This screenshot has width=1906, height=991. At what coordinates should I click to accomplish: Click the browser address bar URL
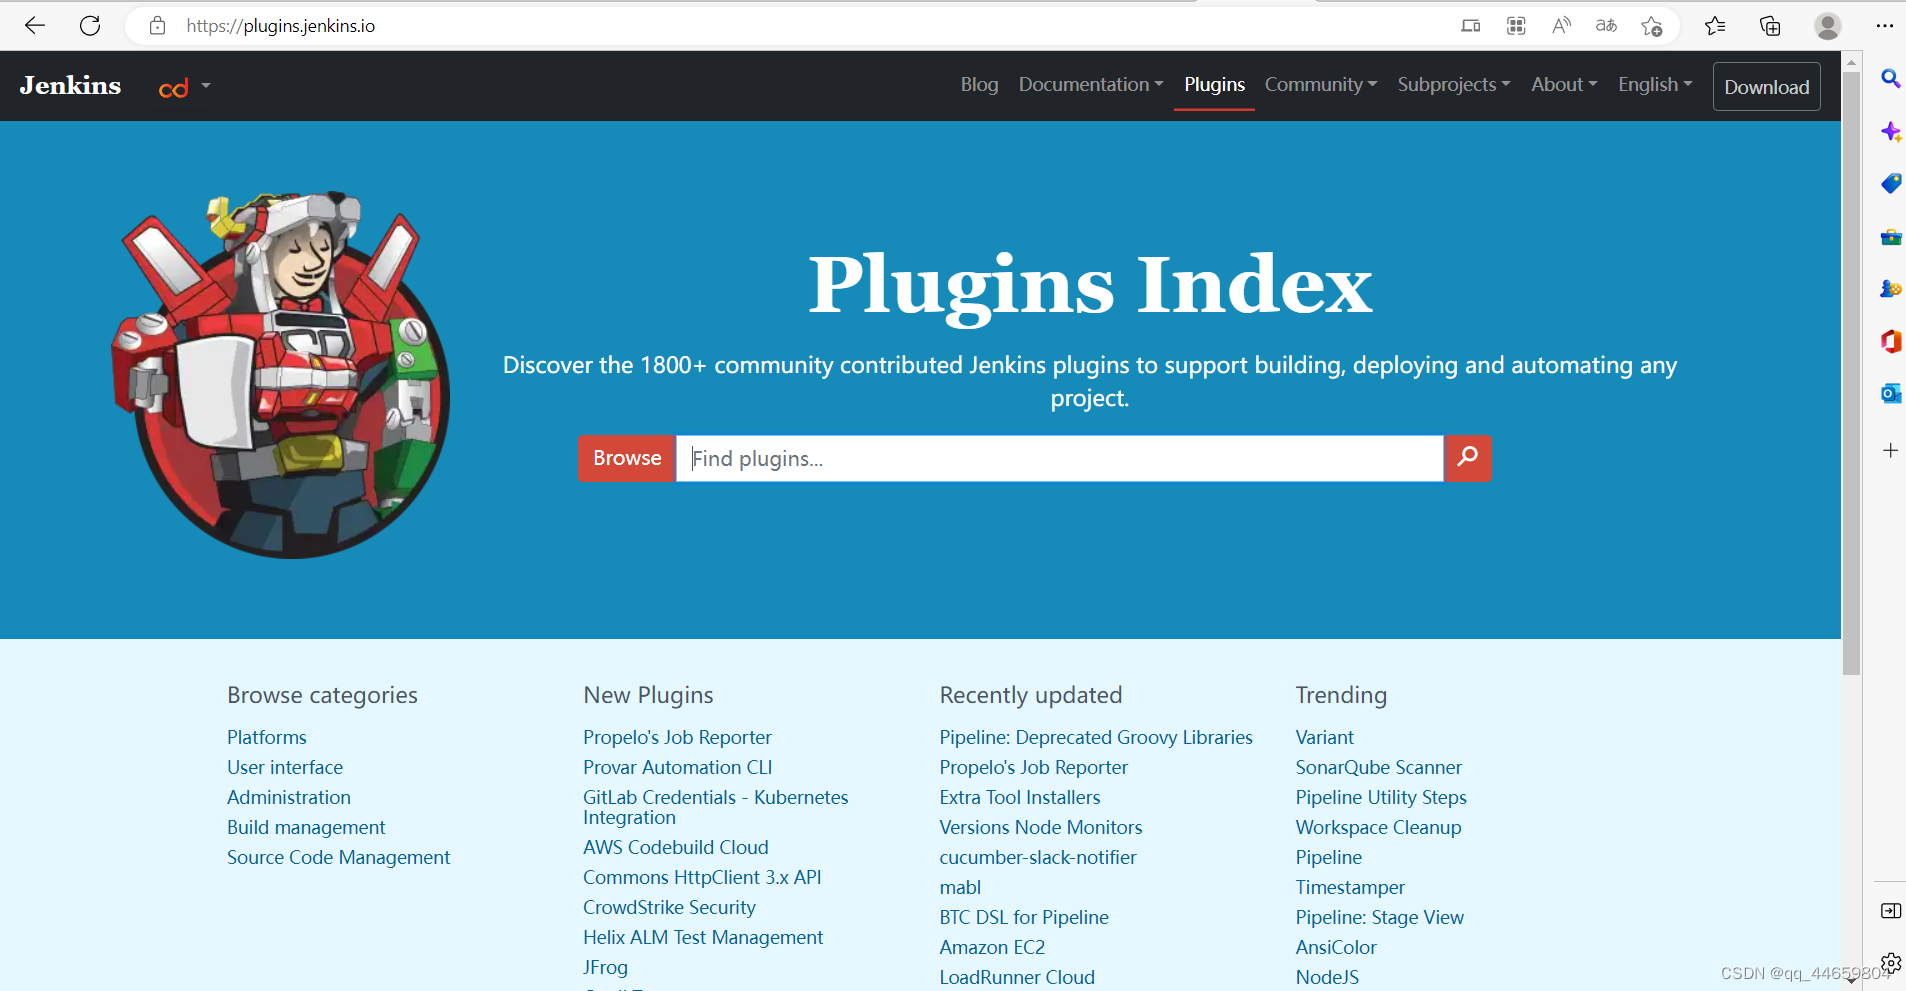[x=281, y=26]
